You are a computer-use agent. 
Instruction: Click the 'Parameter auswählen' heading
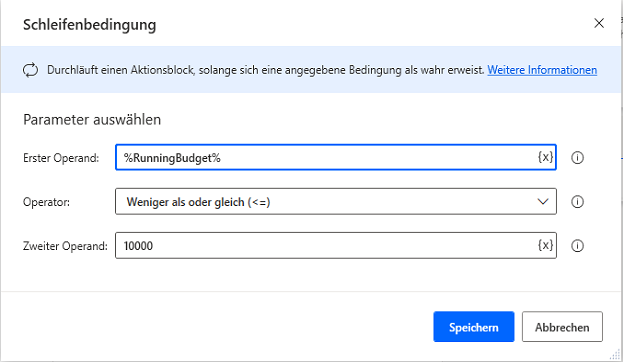click(92, 120)
